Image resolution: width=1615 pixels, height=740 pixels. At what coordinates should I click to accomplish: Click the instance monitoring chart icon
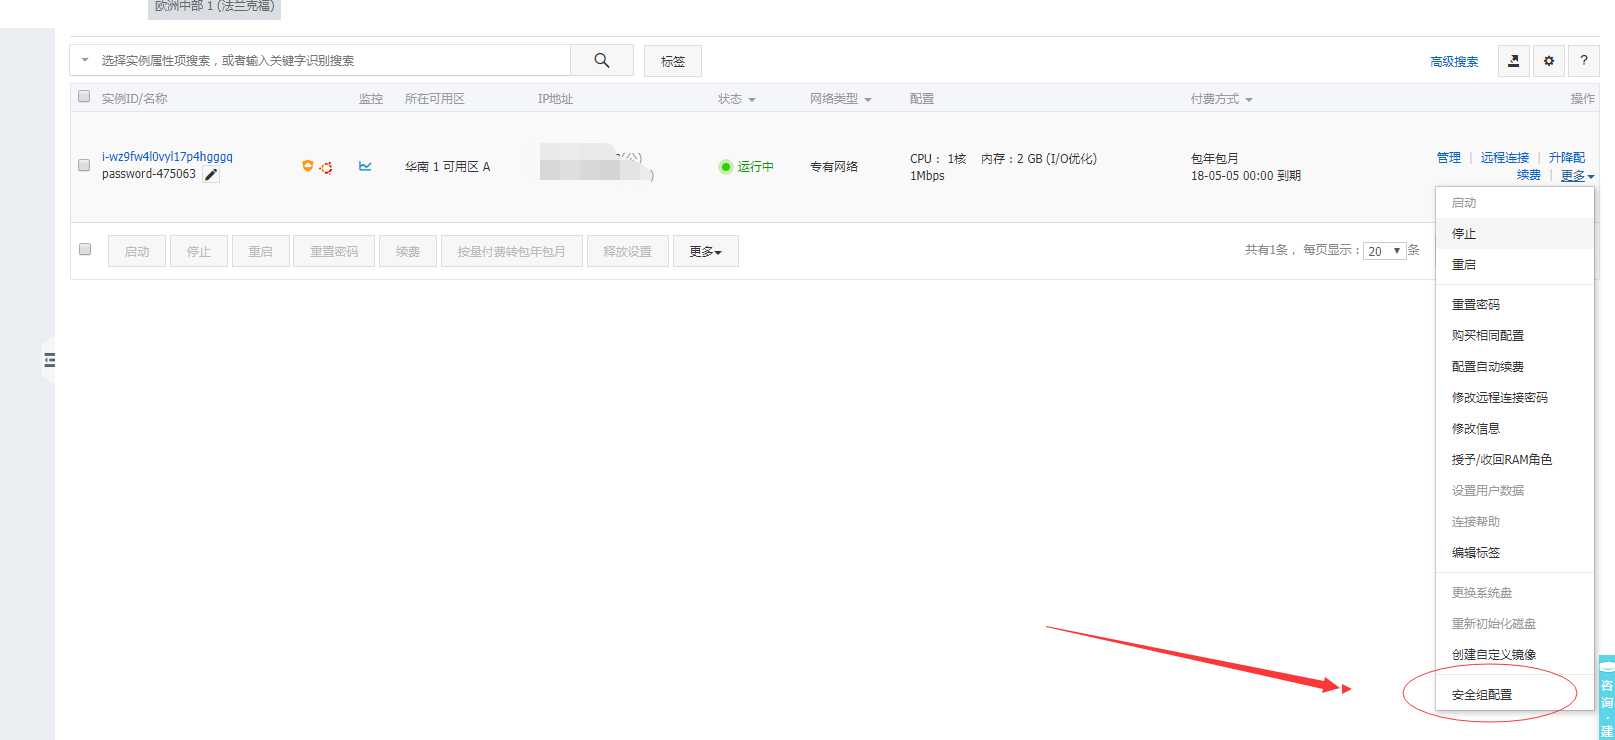365,166
